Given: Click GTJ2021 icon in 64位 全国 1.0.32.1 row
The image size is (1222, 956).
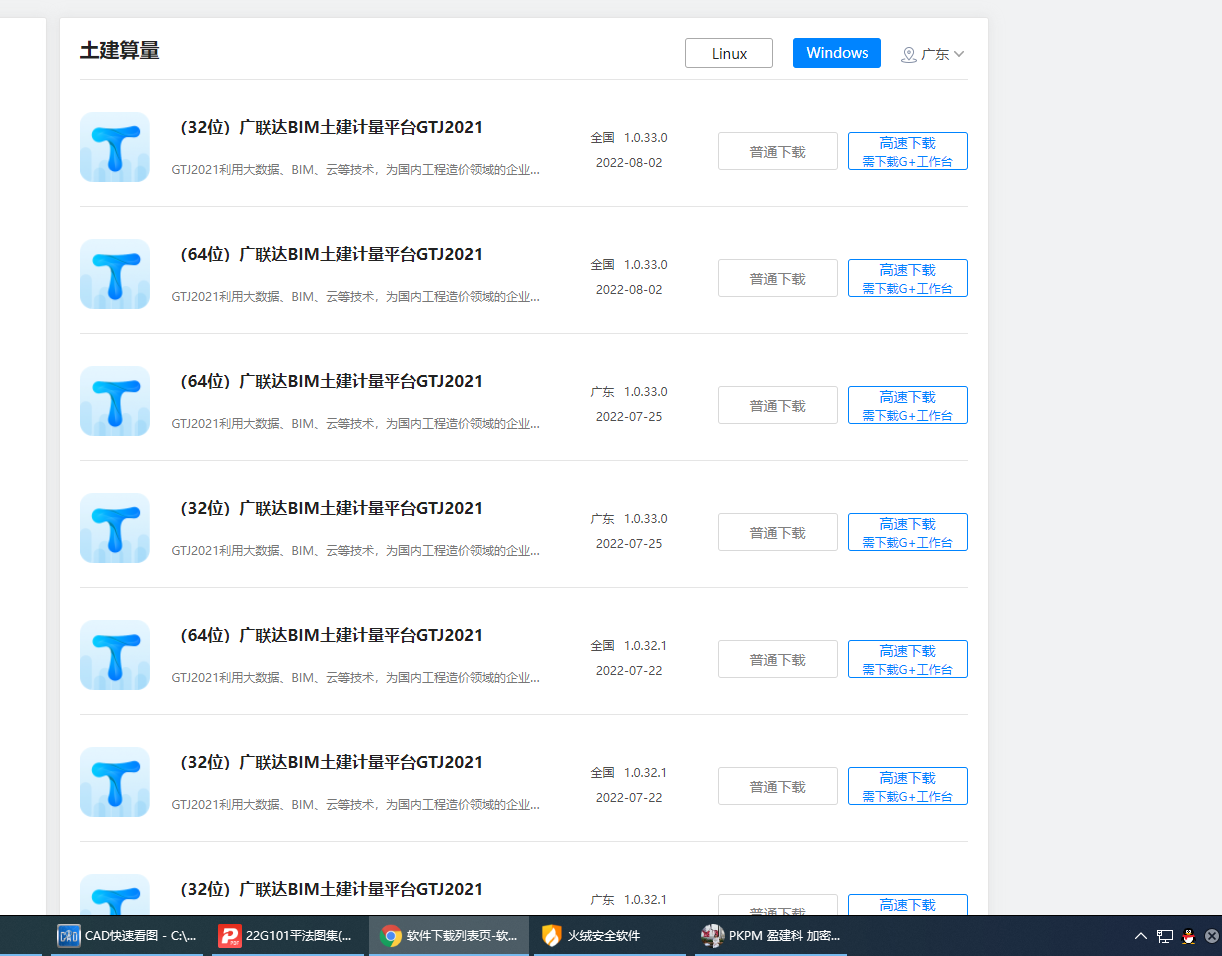Looking at the screenshot, I should (115, 655).
